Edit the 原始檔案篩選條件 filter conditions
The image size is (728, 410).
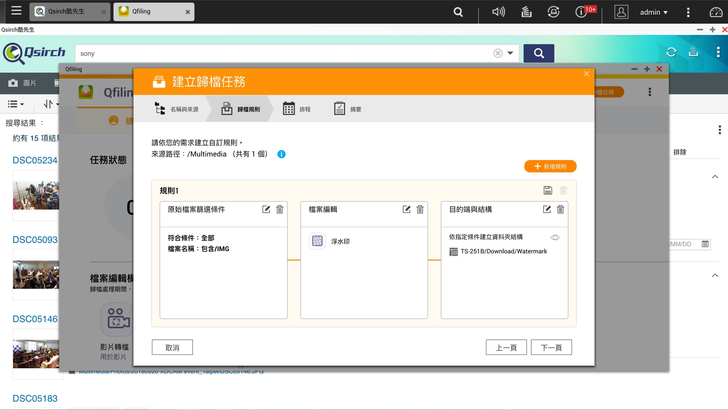pos(266,209)
